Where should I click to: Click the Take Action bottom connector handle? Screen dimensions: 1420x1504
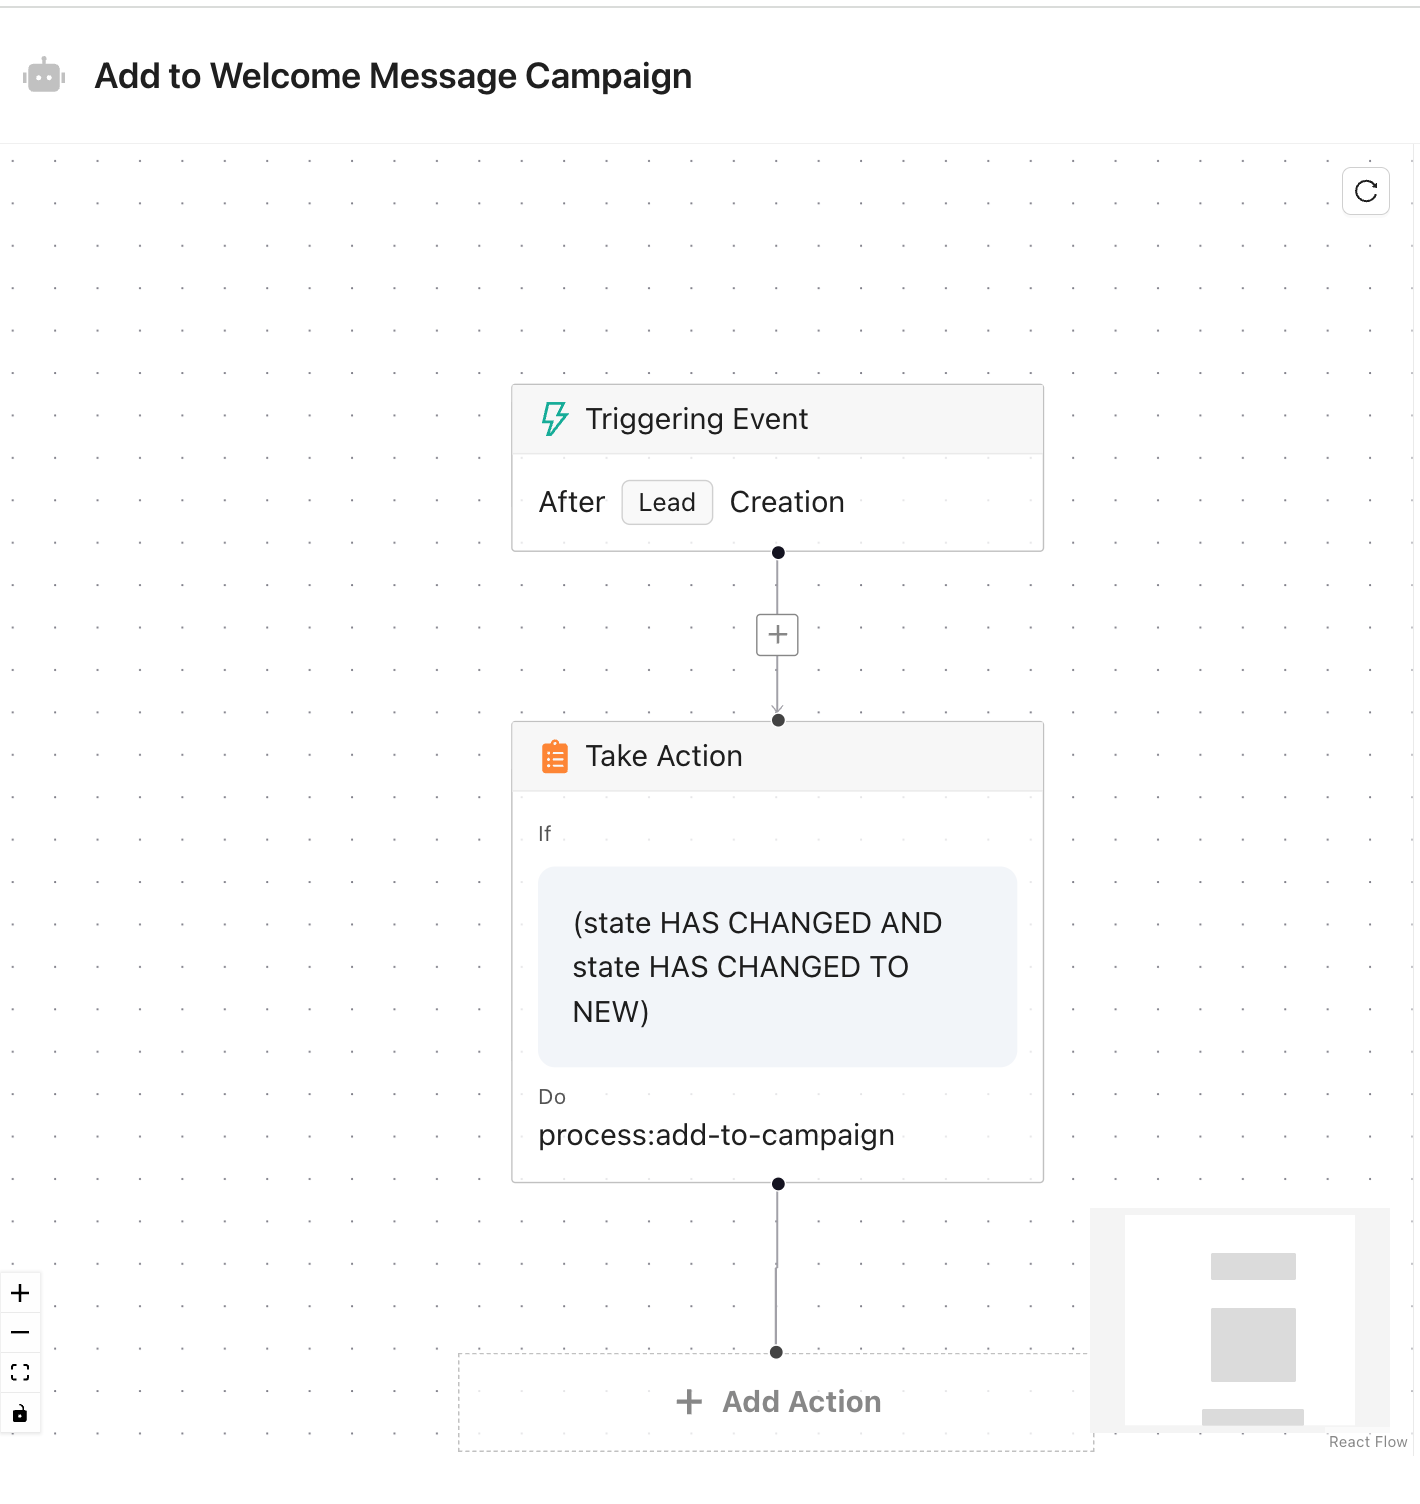[x=778, y=1184]
